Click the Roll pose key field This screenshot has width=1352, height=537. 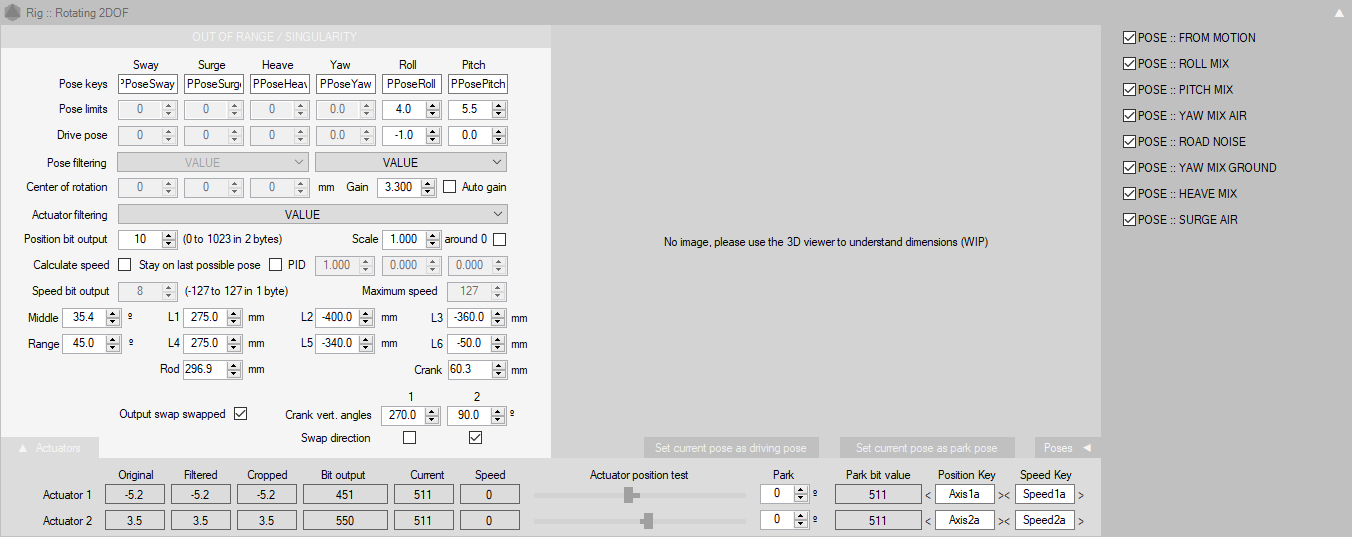point(412,84)
